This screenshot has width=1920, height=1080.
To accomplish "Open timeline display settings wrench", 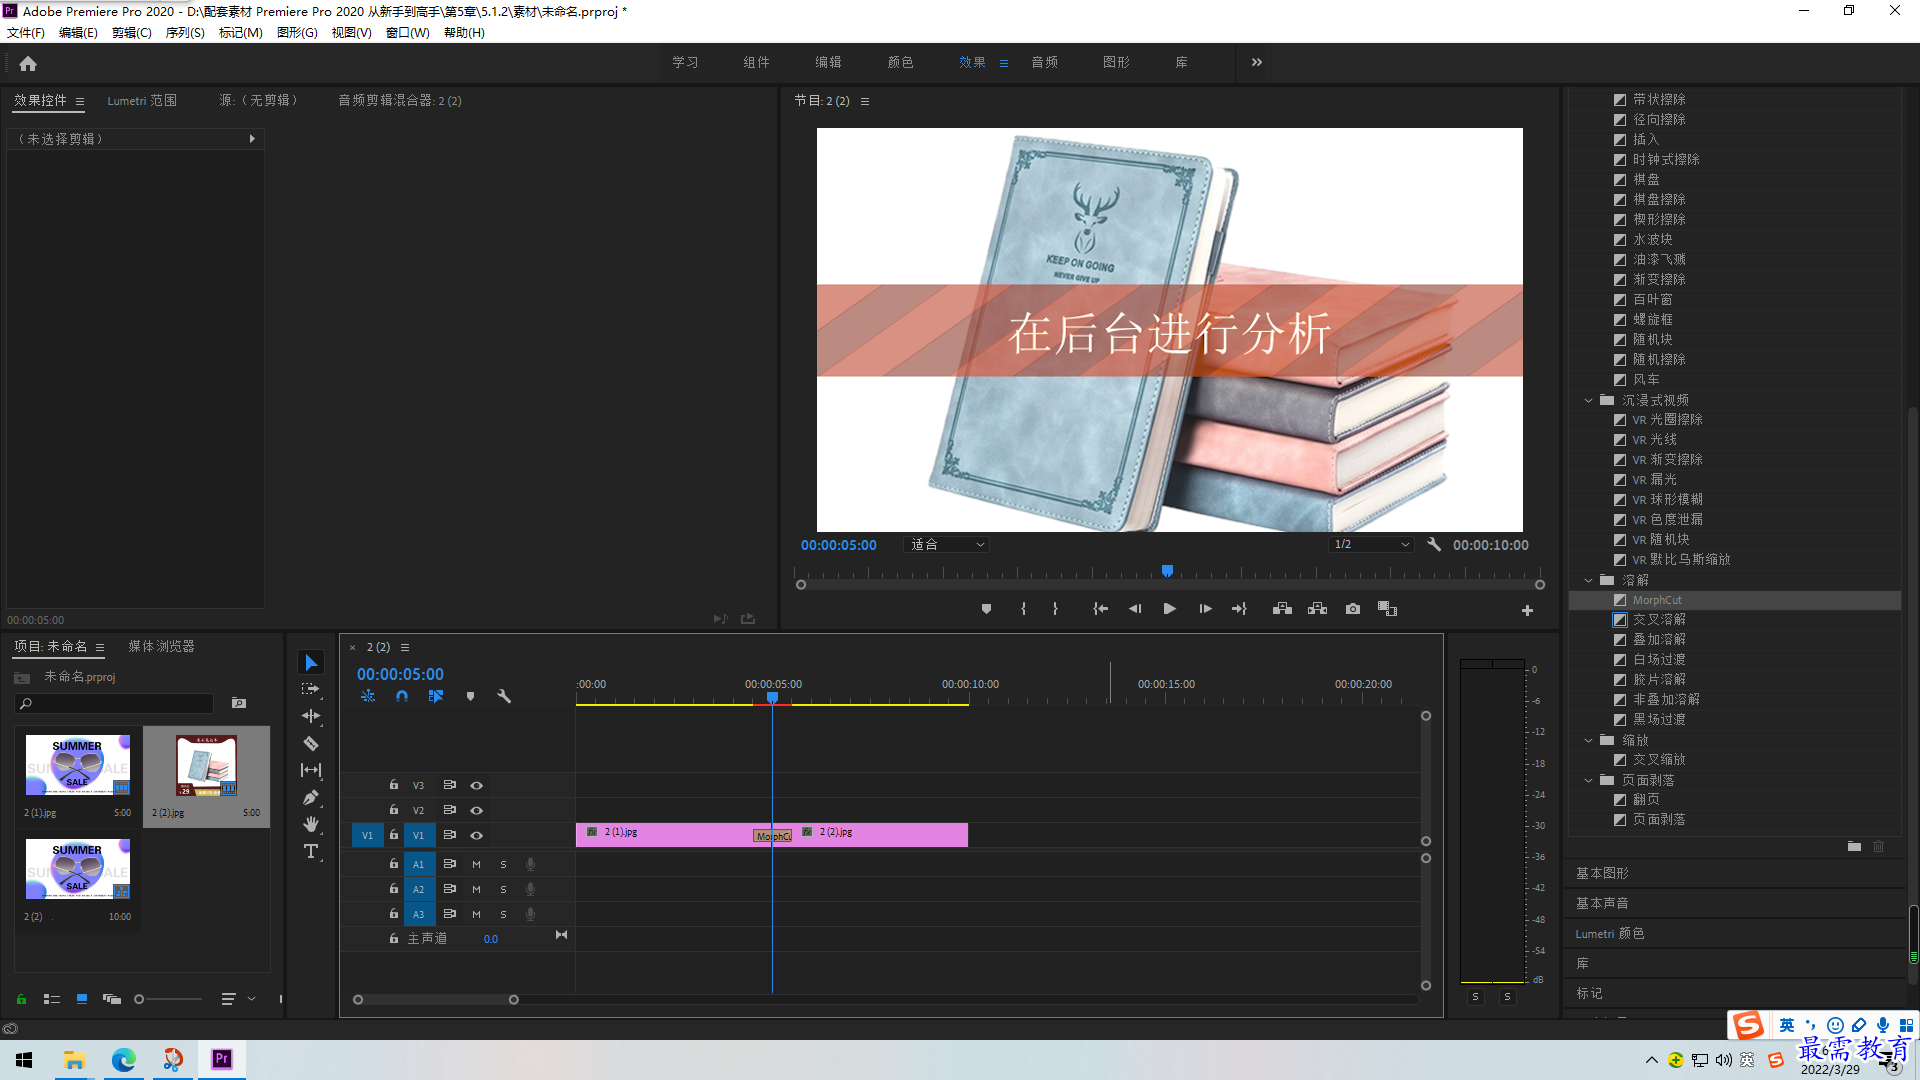I will 504,696.
